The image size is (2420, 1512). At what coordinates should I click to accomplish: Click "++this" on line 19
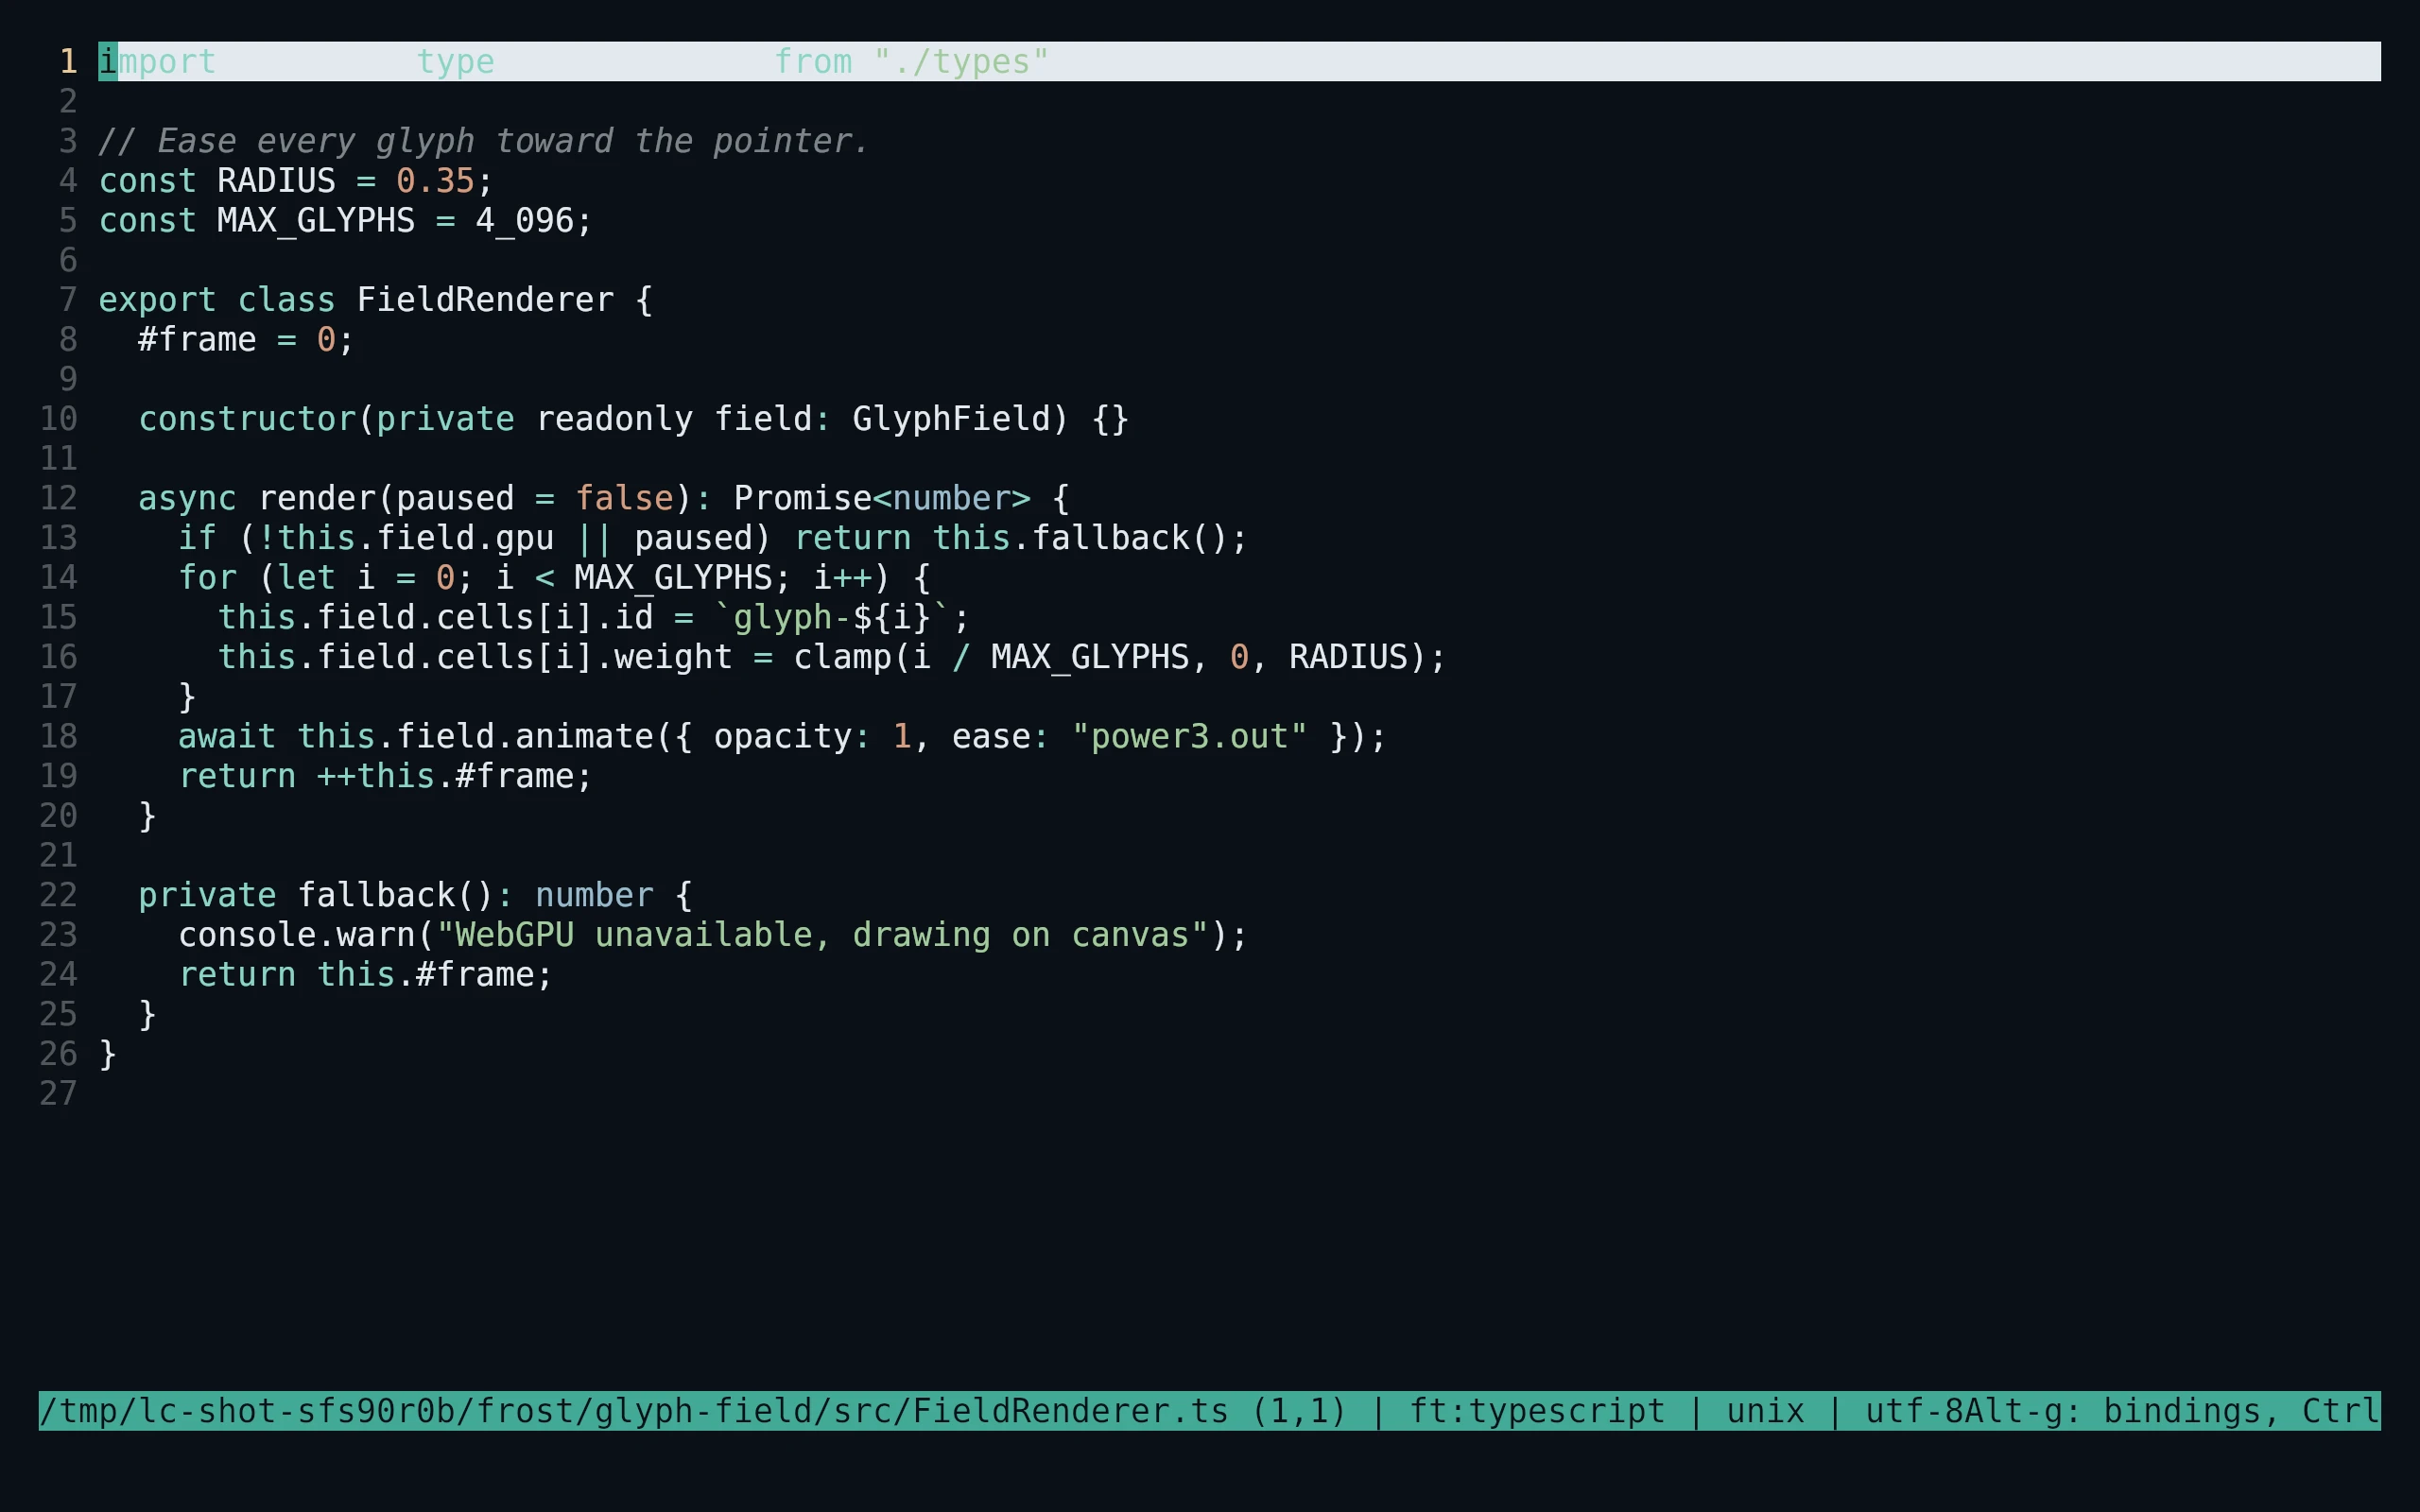pyautogui.click(x=376, y=776)
